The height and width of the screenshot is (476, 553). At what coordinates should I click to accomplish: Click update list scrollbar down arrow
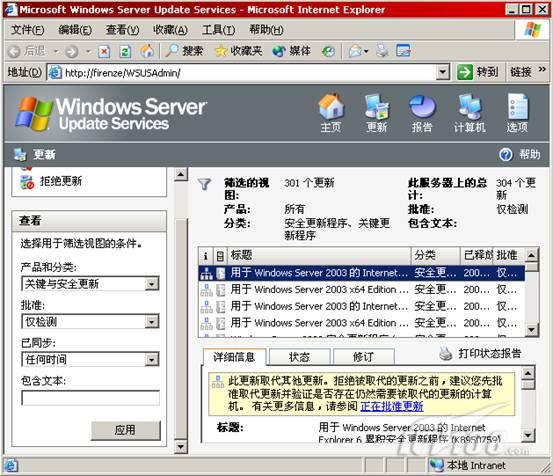click(531, 330)
